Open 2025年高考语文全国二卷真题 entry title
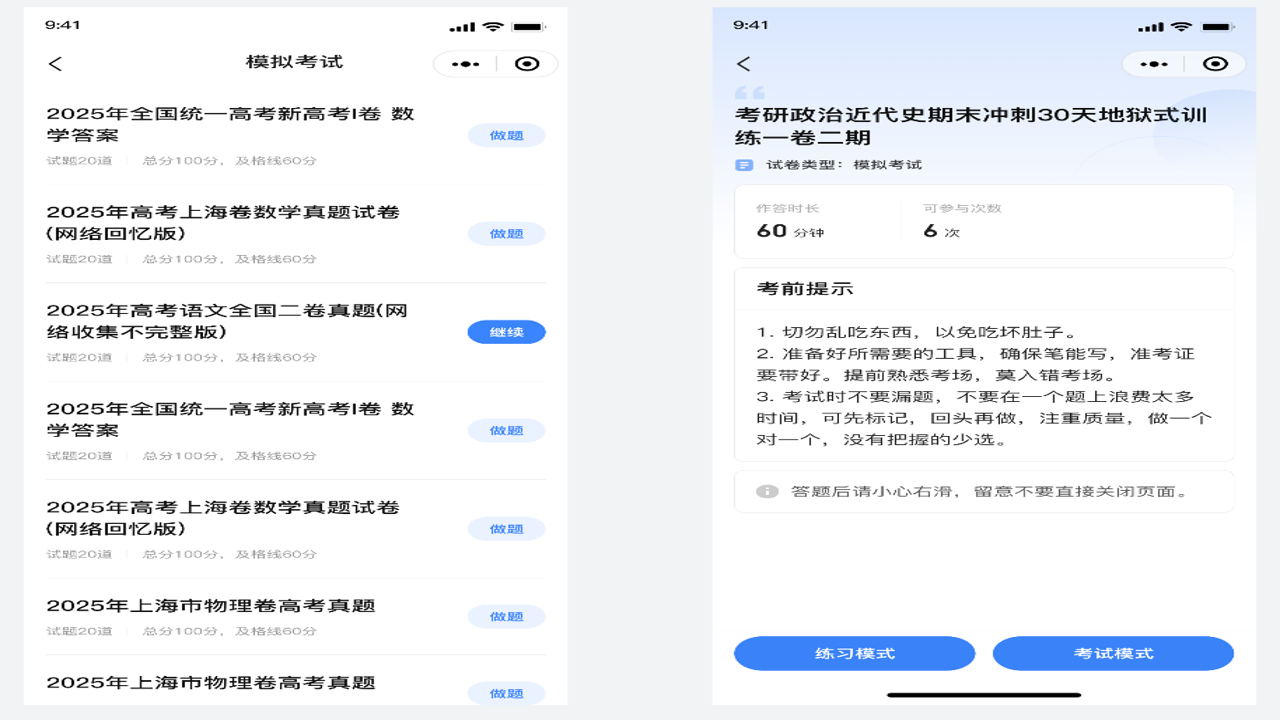1280x720 pixels. pos(227,321)
